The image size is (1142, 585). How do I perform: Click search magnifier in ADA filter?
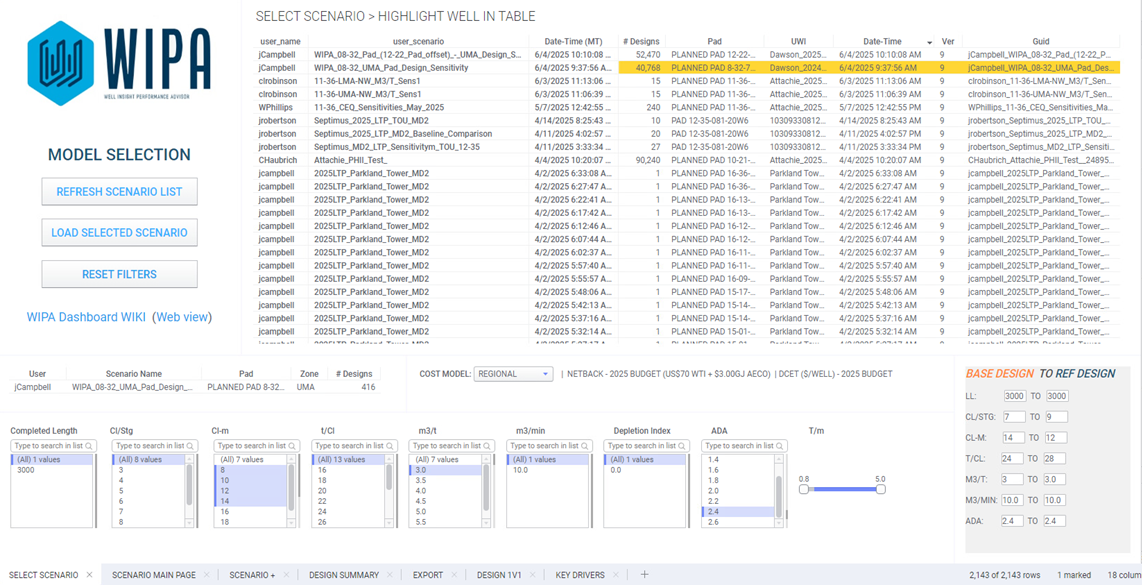[x=779, y=446]
